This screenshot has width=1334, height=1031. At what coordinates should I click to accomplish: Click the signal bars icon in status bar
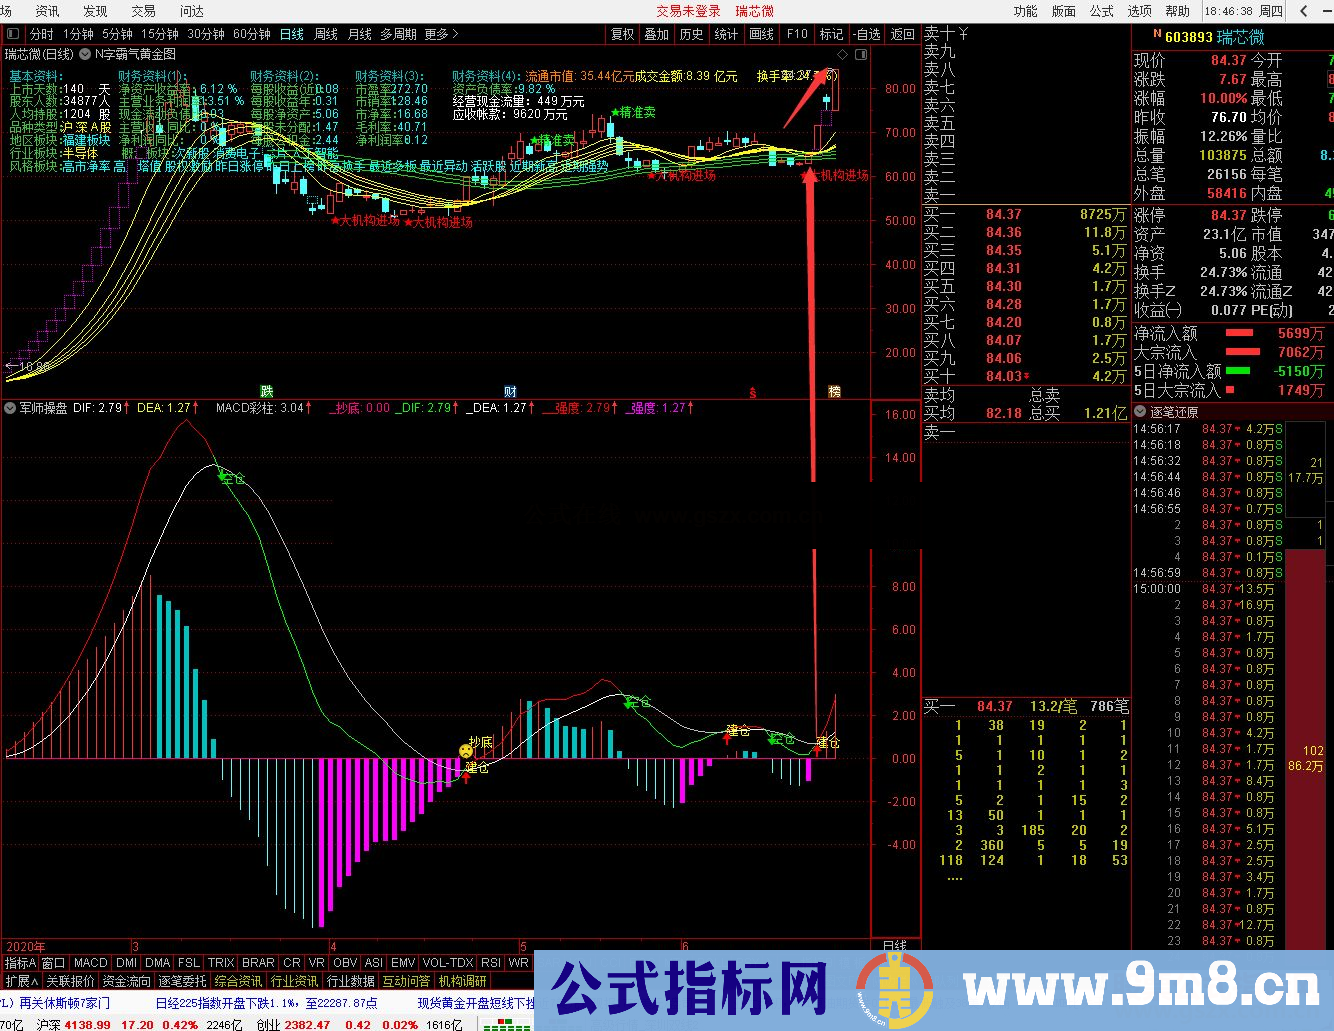tap(507, 1024)
